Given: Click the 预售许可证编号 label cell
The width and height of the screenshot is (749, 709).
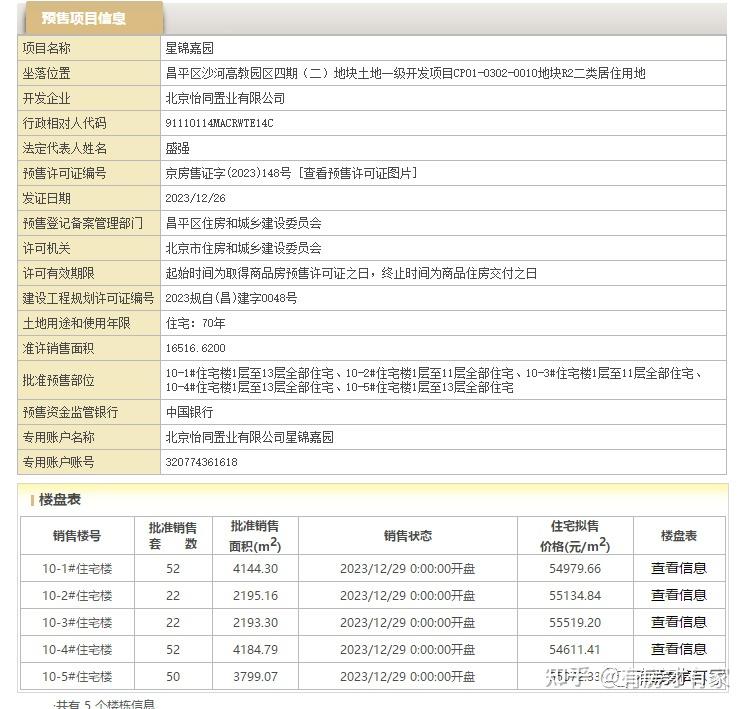Looking at the screenshot, I should [x=89, y=173].
